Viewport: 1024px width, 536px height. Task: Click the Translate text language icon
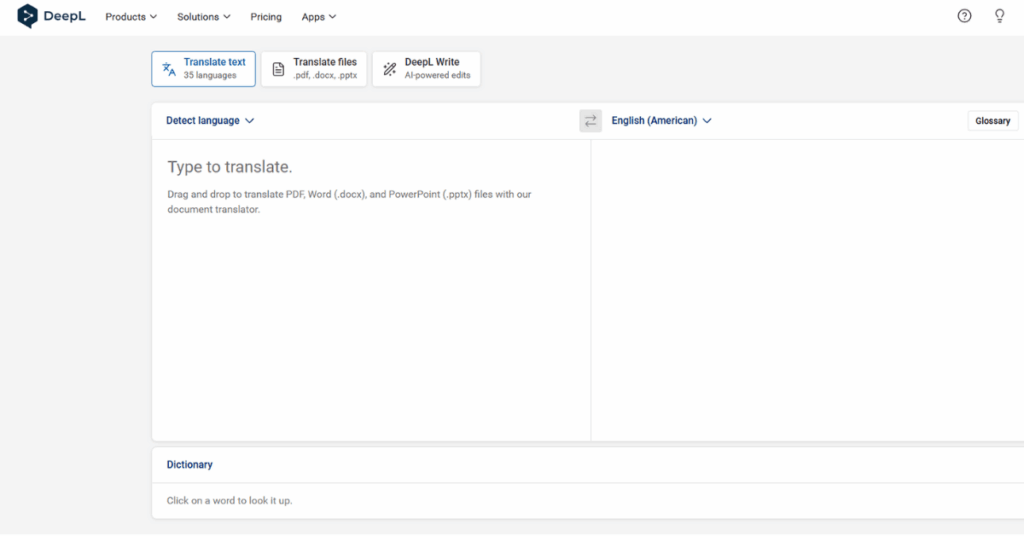click(x=169, y=69)
